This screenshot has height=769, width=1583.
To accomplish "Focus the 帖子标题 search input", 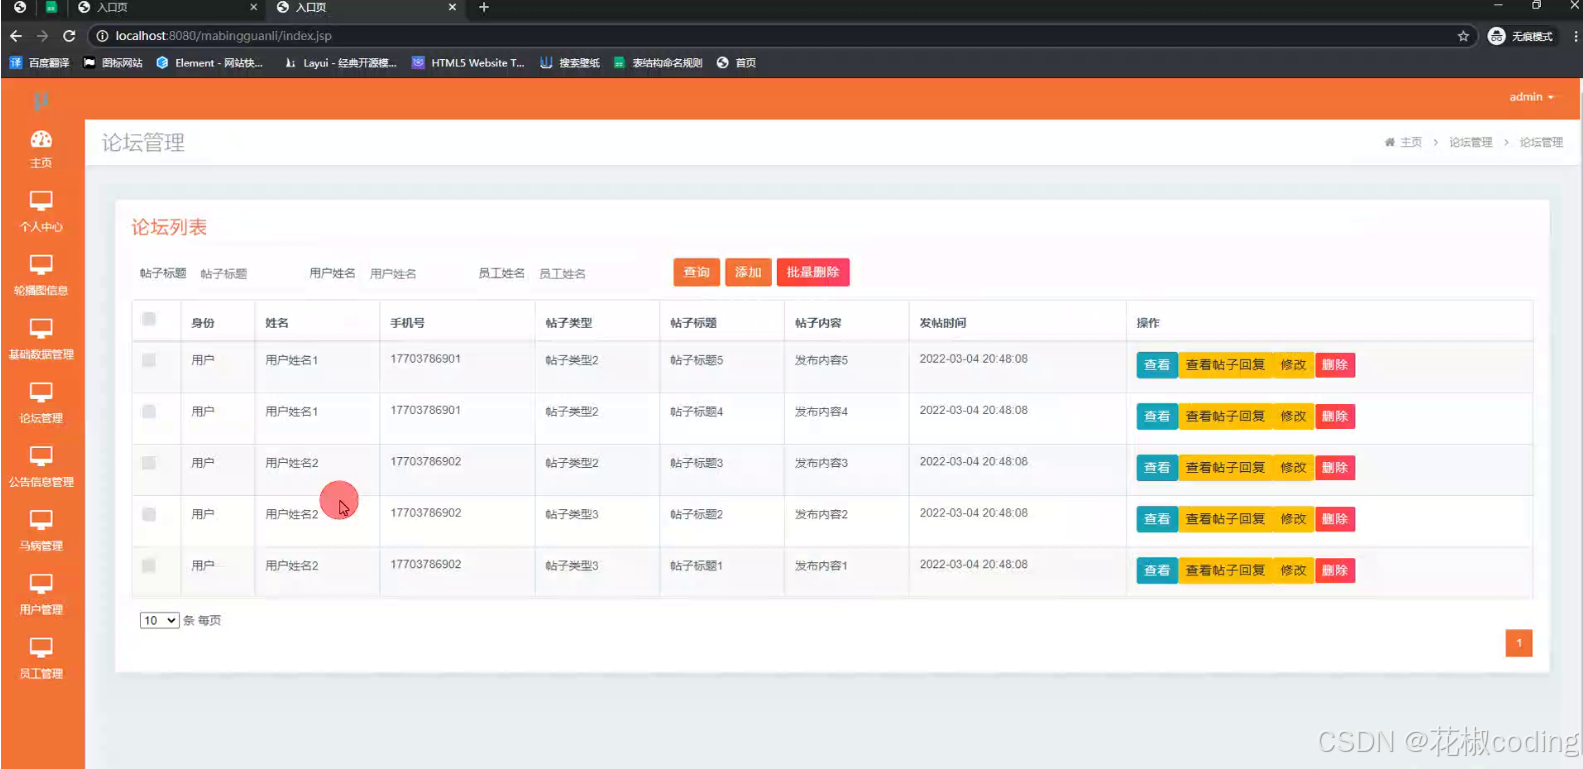I will click(245, 273).
